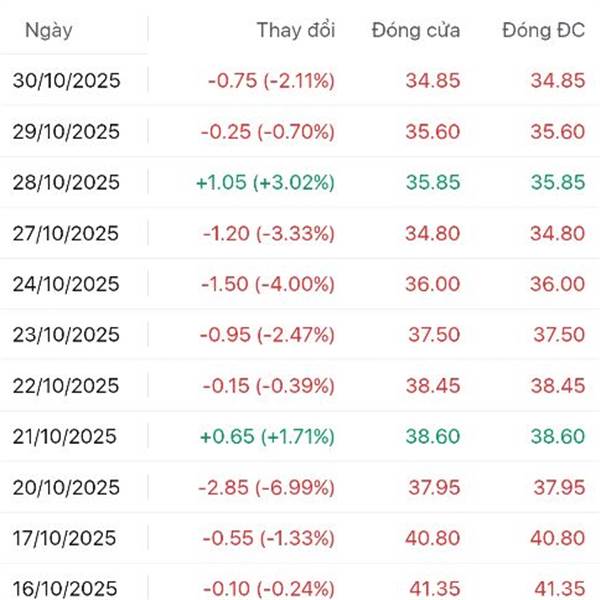600x600 pixels.
Task: Click date 16/10/2025
Action: coord(66,588)
